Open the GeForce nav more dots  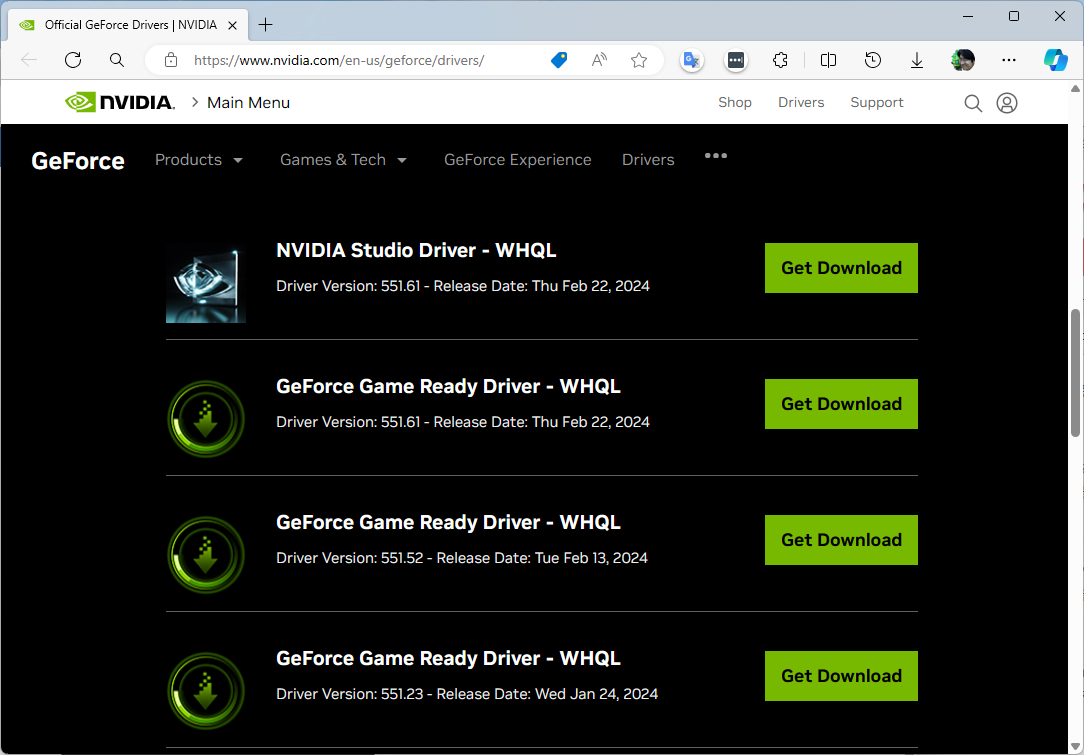(x=716, y=156)
